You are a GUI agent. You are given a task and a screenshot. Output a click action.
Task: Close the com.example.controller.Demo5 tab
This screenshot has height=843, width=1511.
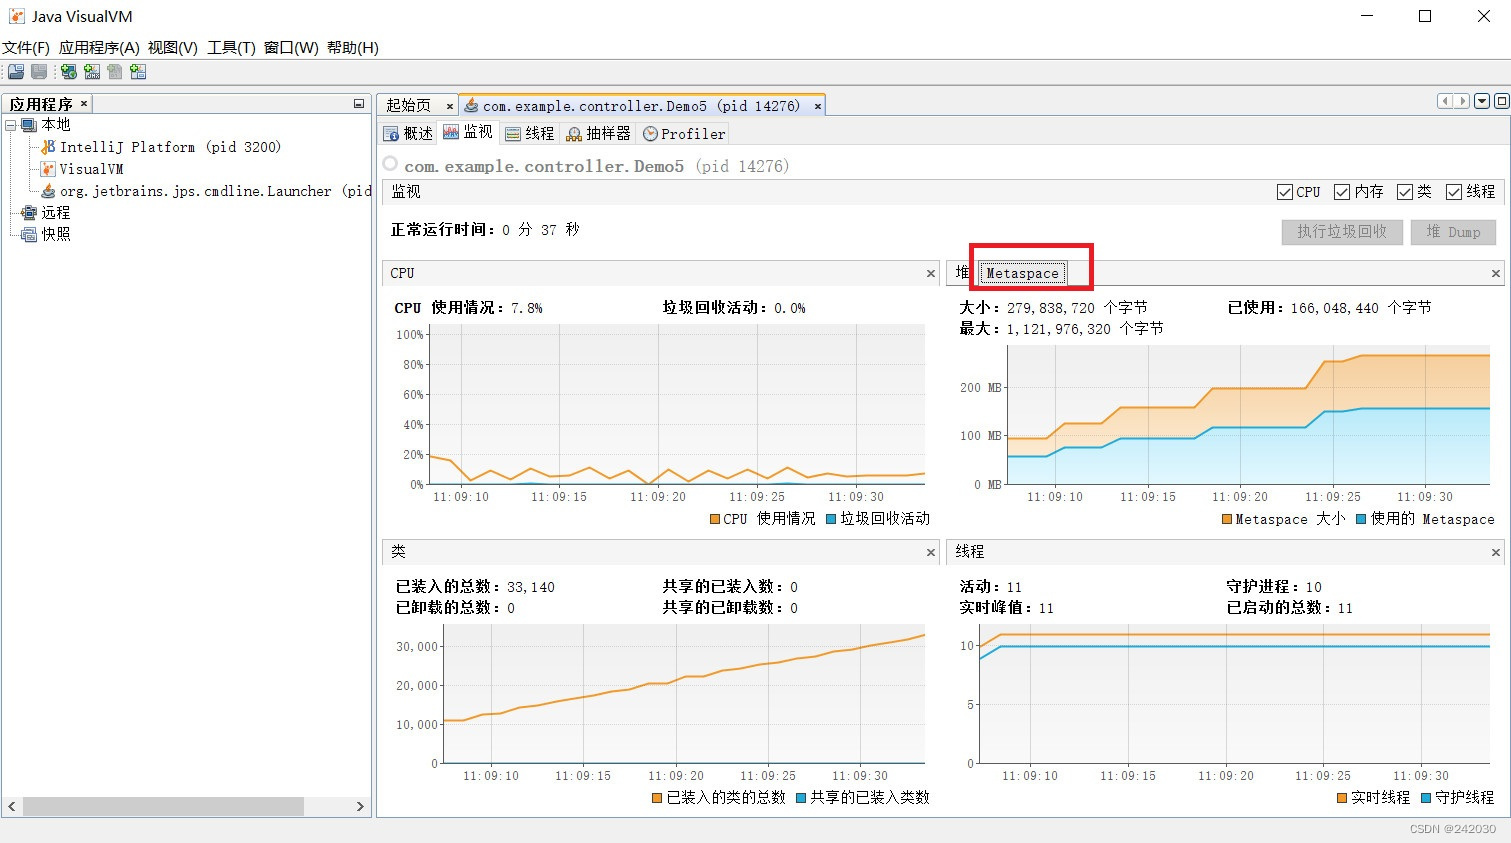click(x=817, y=106)
